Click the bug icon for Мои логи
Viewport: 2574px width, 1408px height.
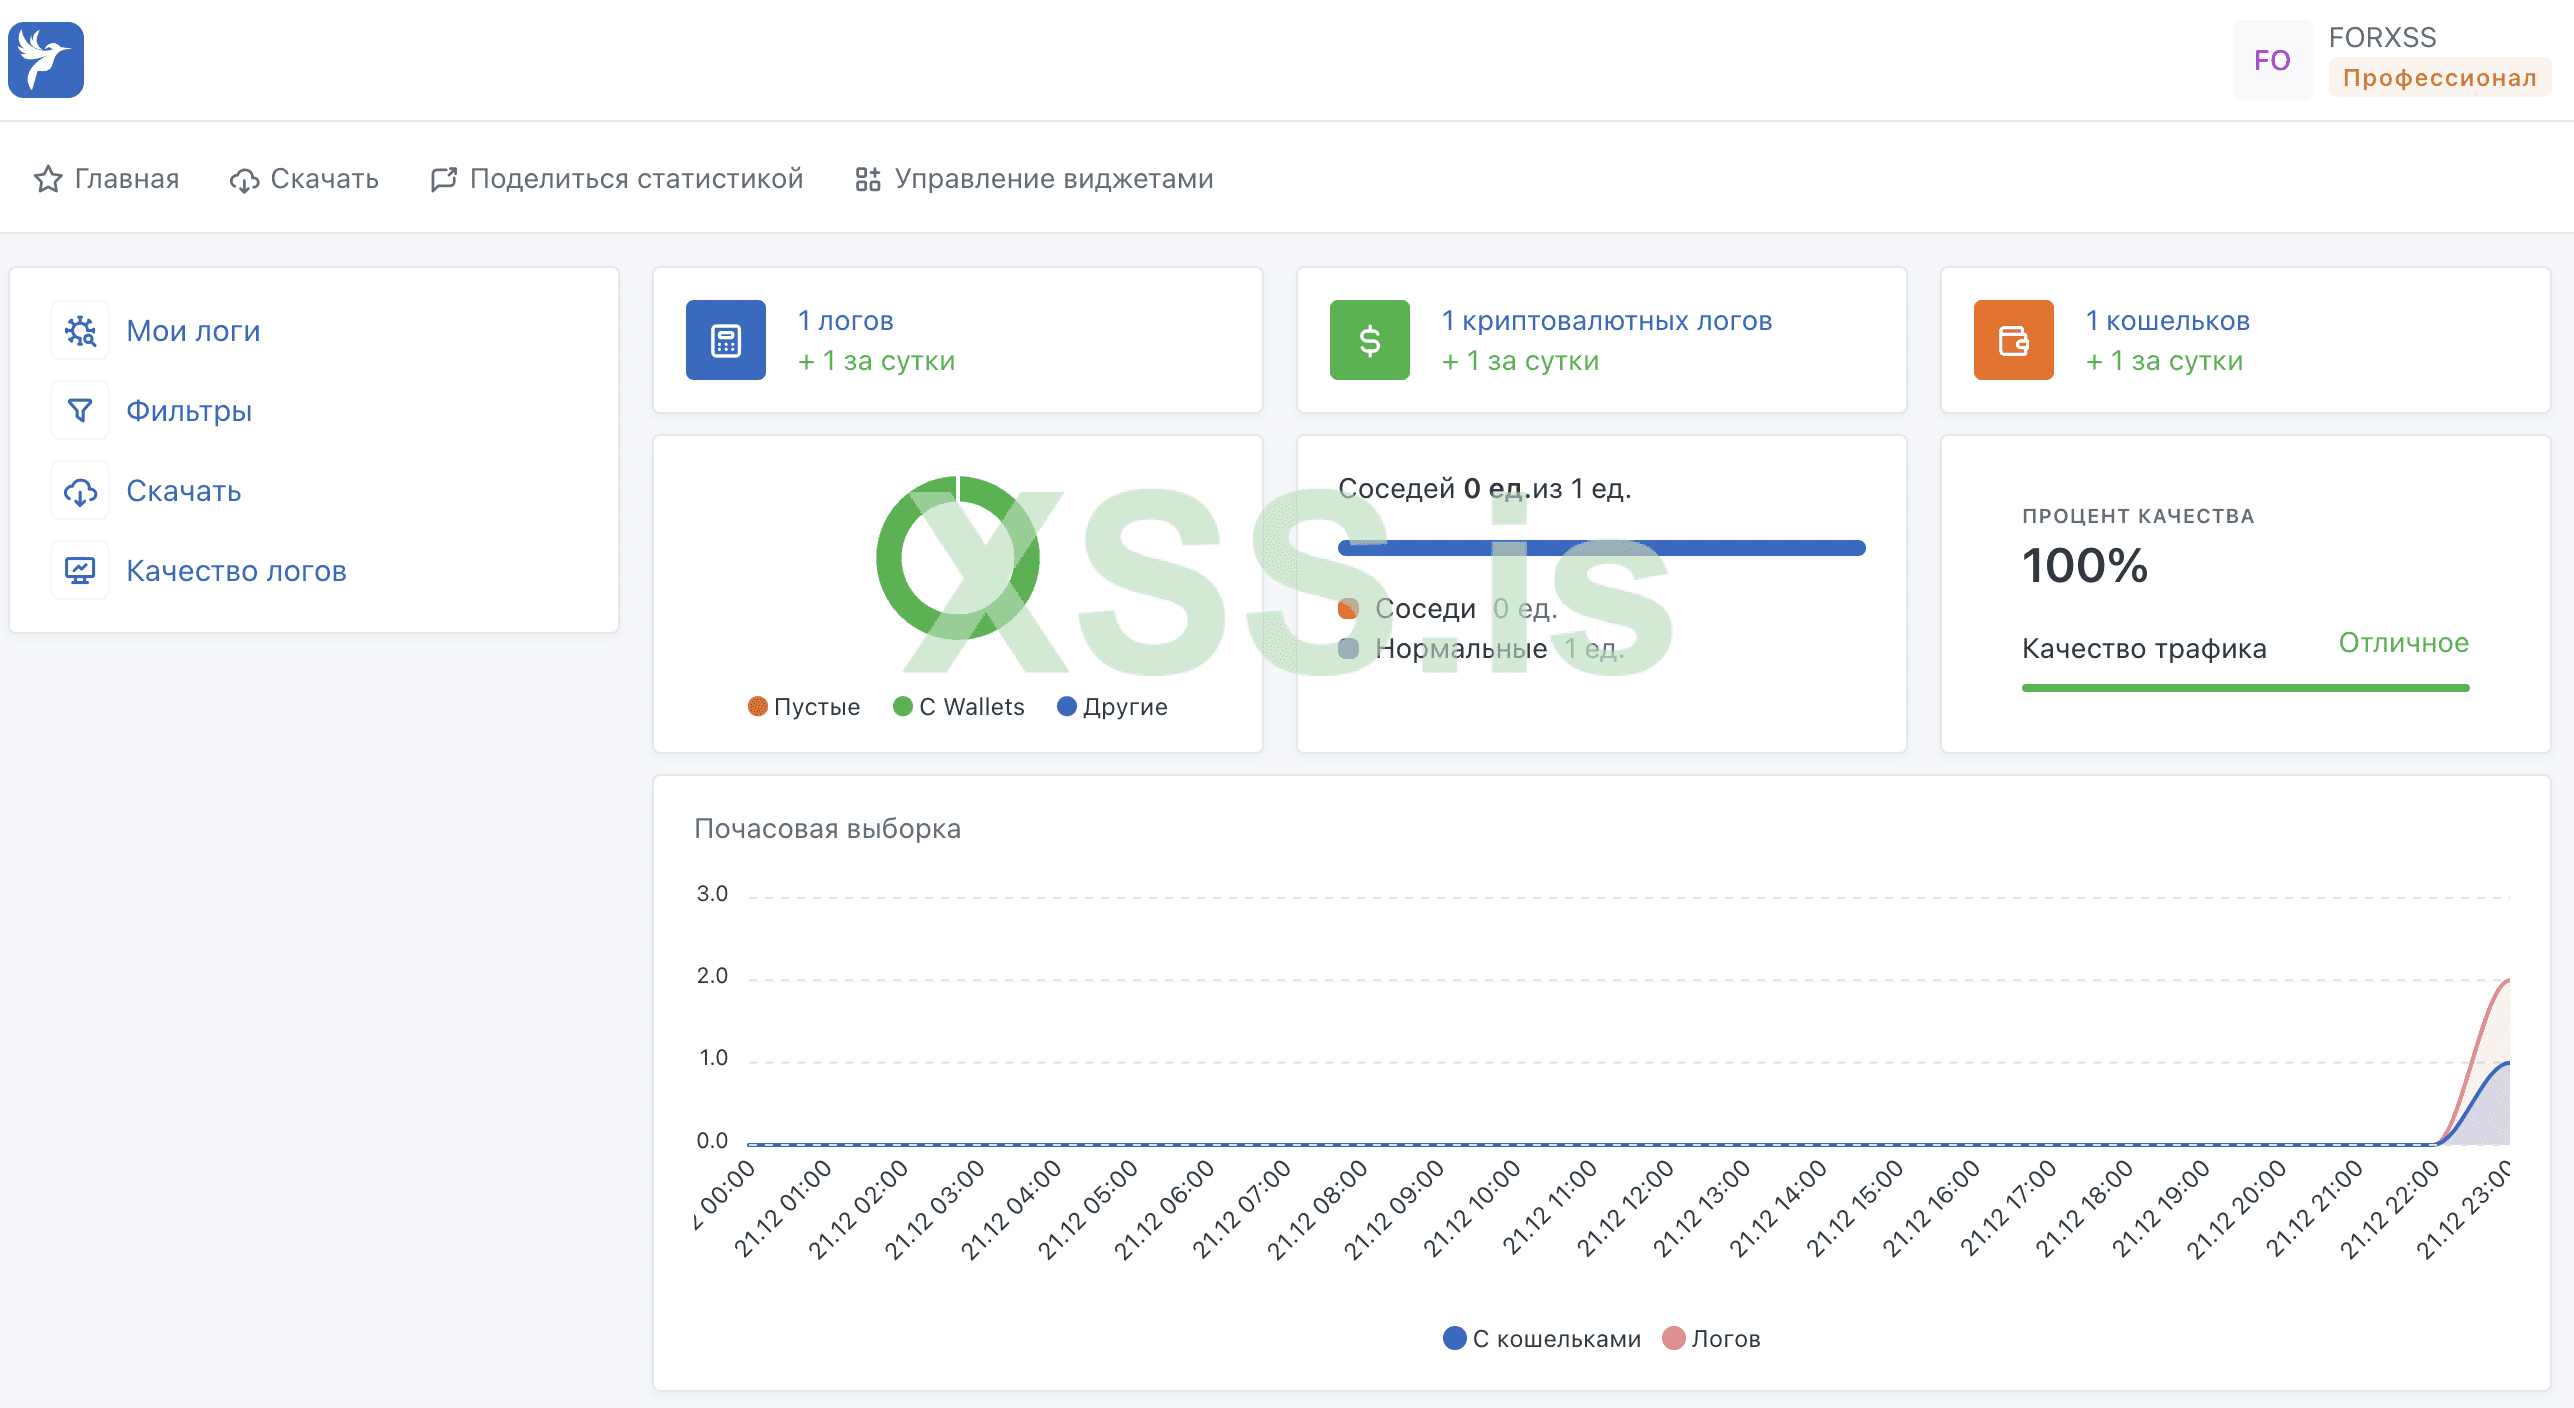(x=80, y=331)
